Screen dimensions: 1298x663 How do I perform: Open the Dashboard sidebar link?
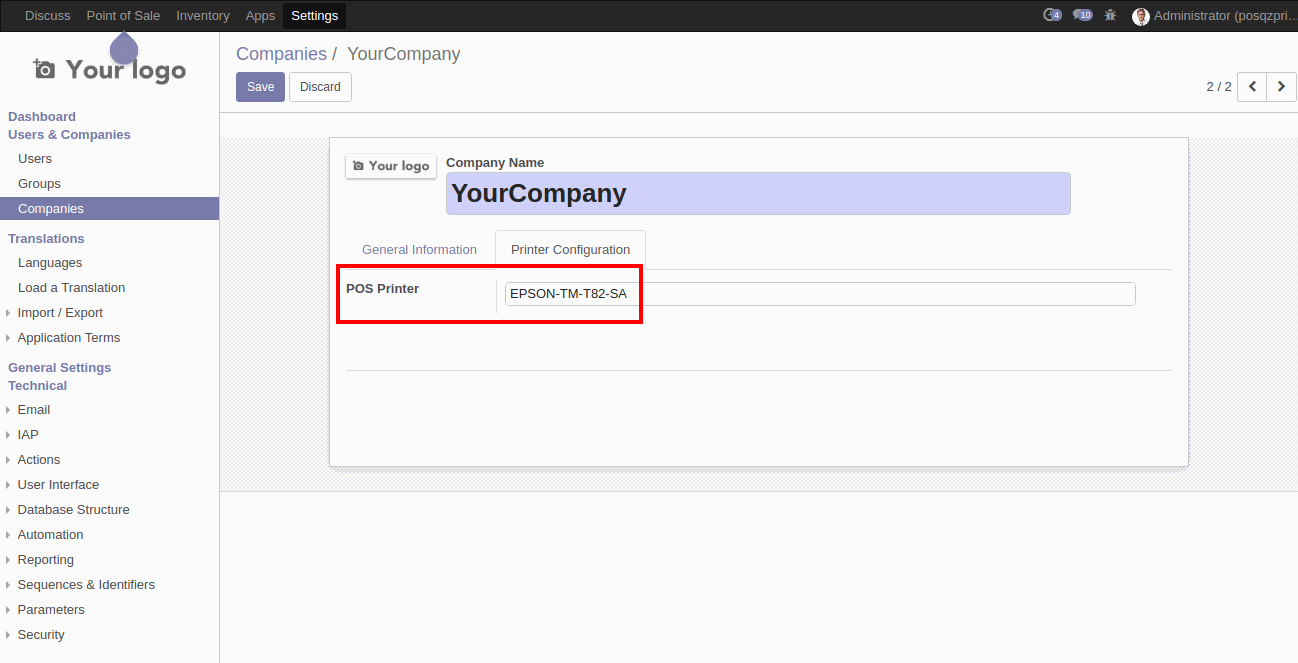click(42, 117)
